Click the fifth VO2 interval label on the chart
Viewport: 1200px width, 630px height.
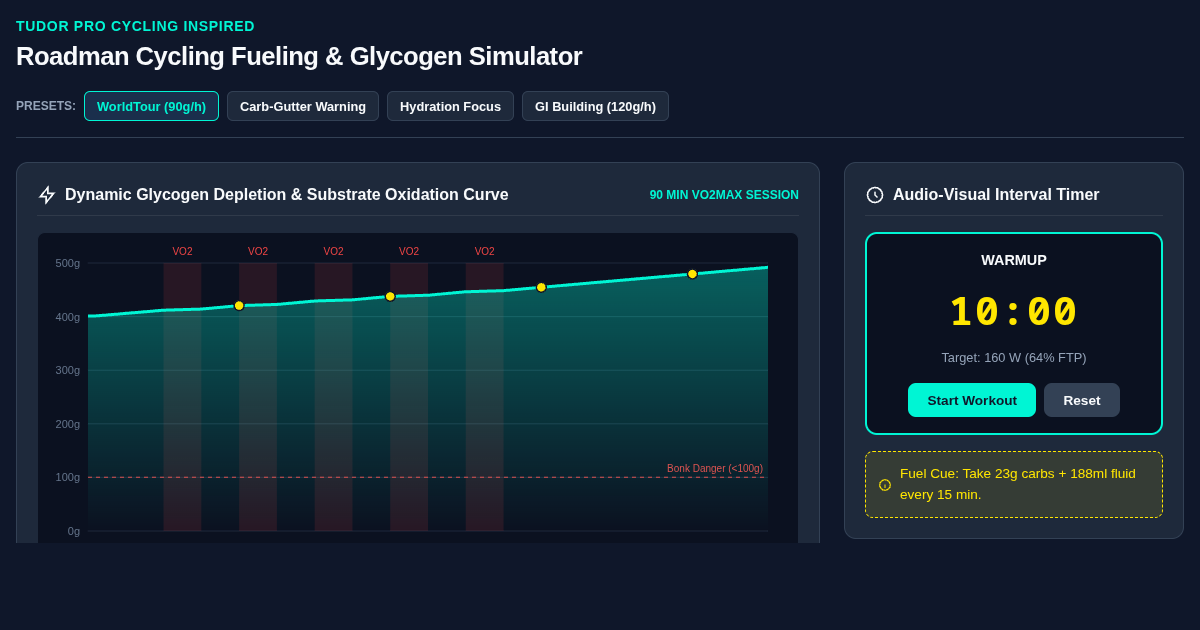[x=484, y=252]
